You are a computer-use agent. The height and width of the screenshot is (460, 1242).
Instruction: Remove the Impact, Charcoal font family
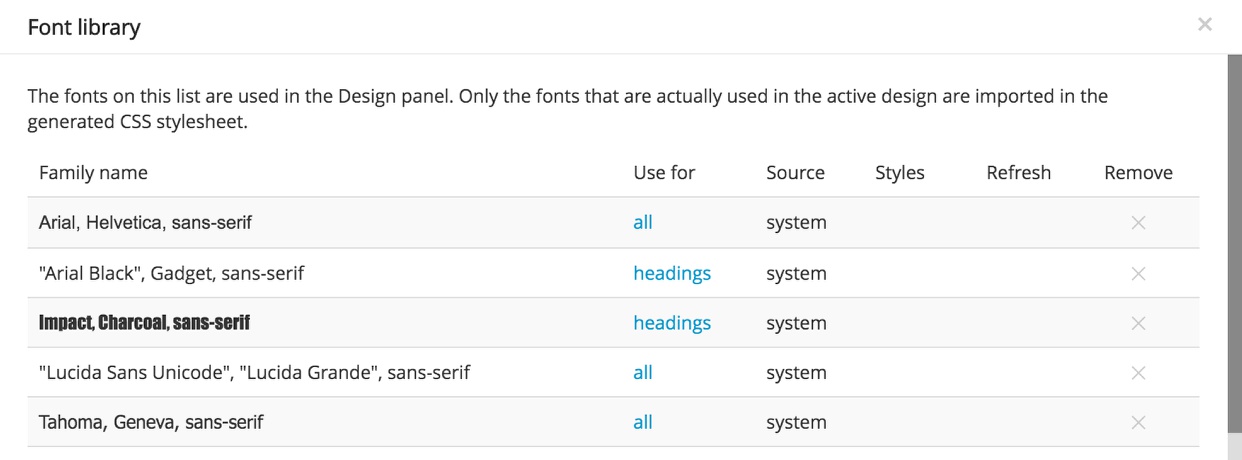[x=1137, y=323]
